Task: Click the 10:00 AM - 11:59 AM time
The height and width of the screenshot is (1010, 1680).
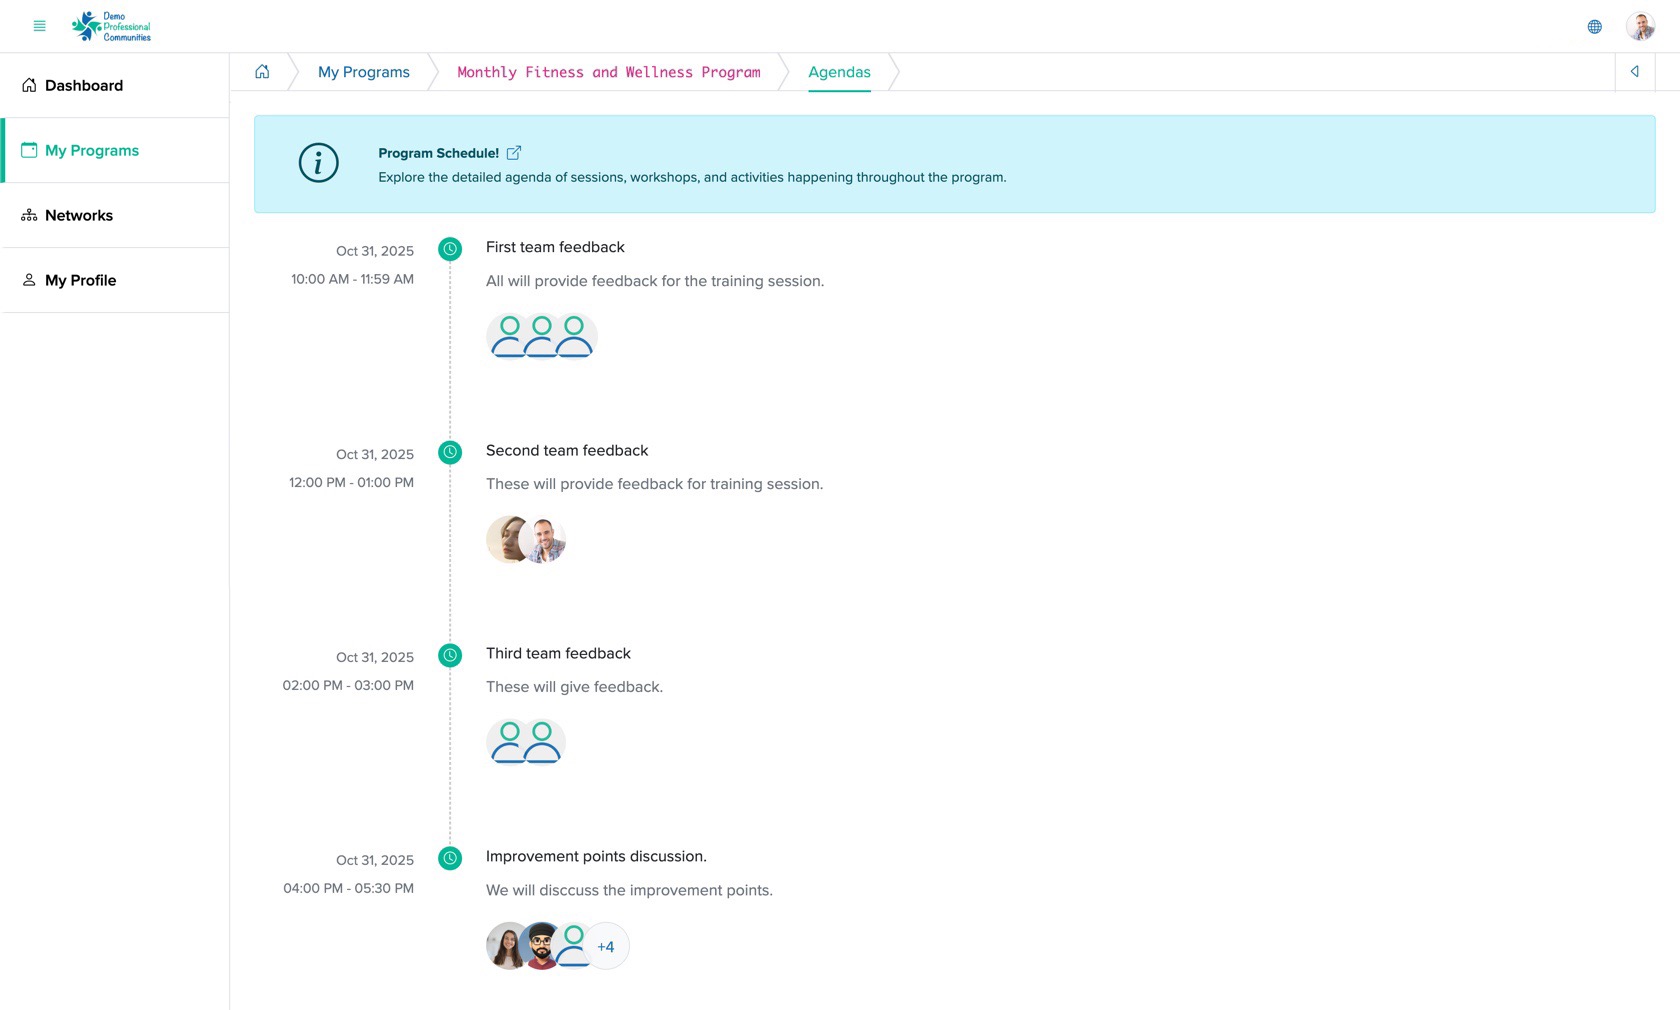Action: coord(352,279)
